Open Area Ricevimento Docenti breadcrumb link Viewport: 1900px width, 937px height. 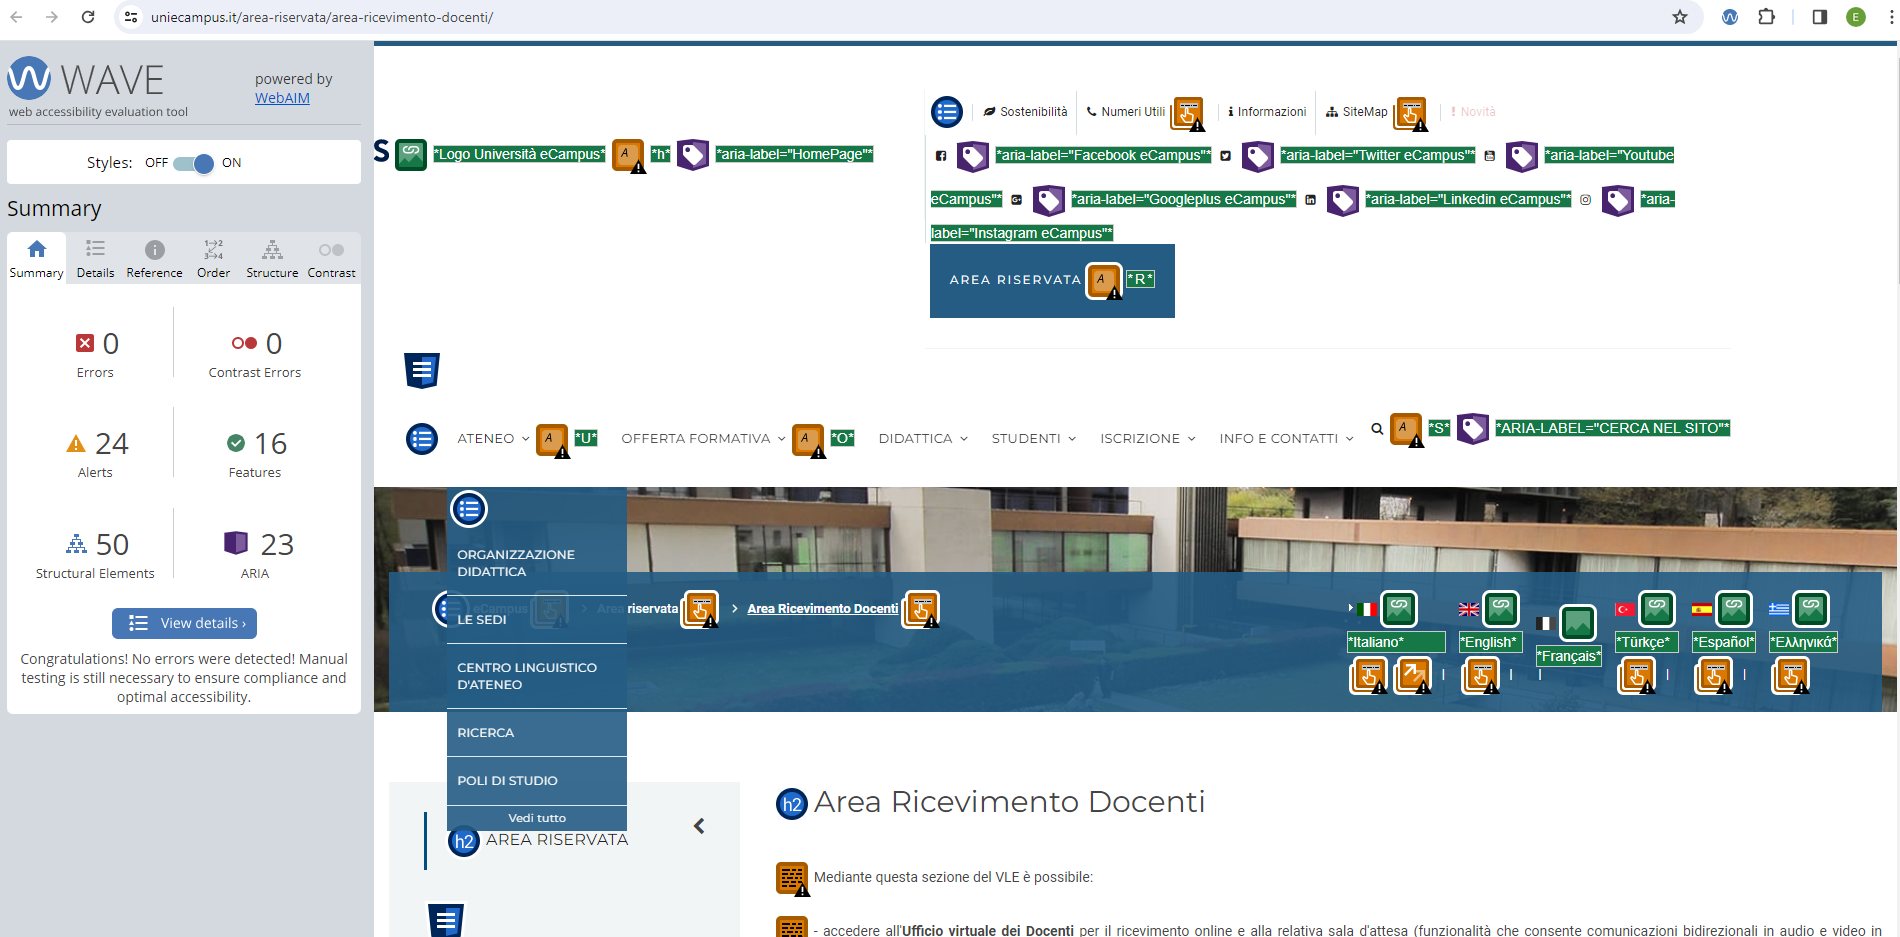click(x=822, y=609)
